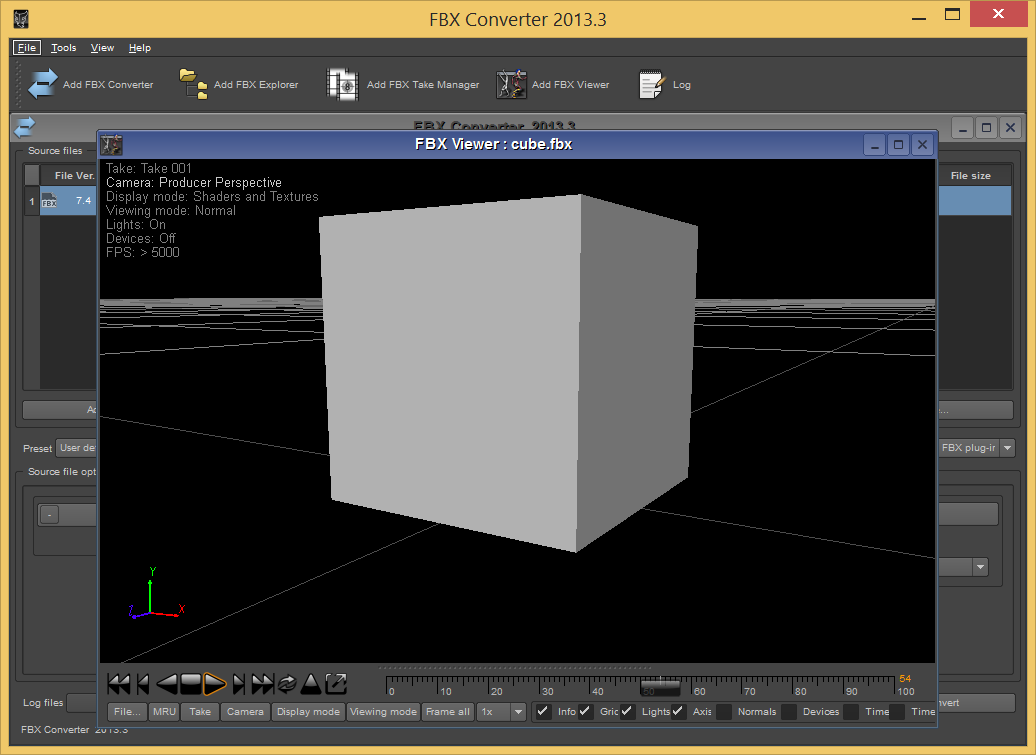The image size is (1036, 755).
Task: Click the triangle icon beside loop button
Action: [311, 684]
